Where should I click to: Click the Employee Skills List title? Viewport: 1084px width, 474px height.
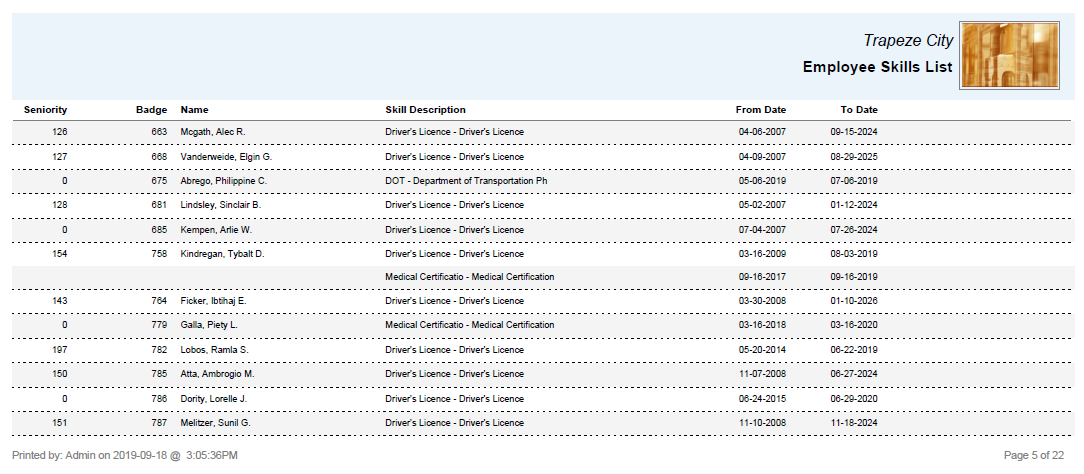[877, 68]
